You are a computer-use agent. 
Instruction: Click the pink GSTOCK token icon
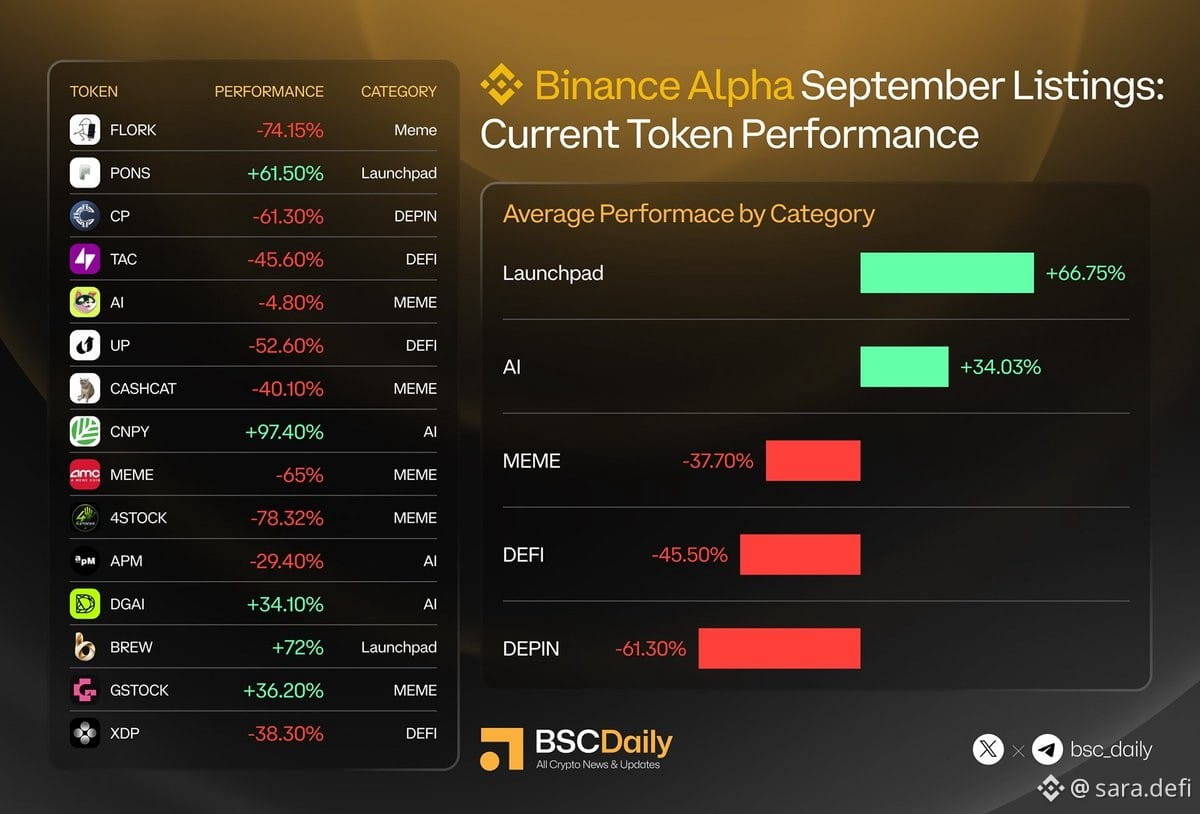click(x=85, y=690)
